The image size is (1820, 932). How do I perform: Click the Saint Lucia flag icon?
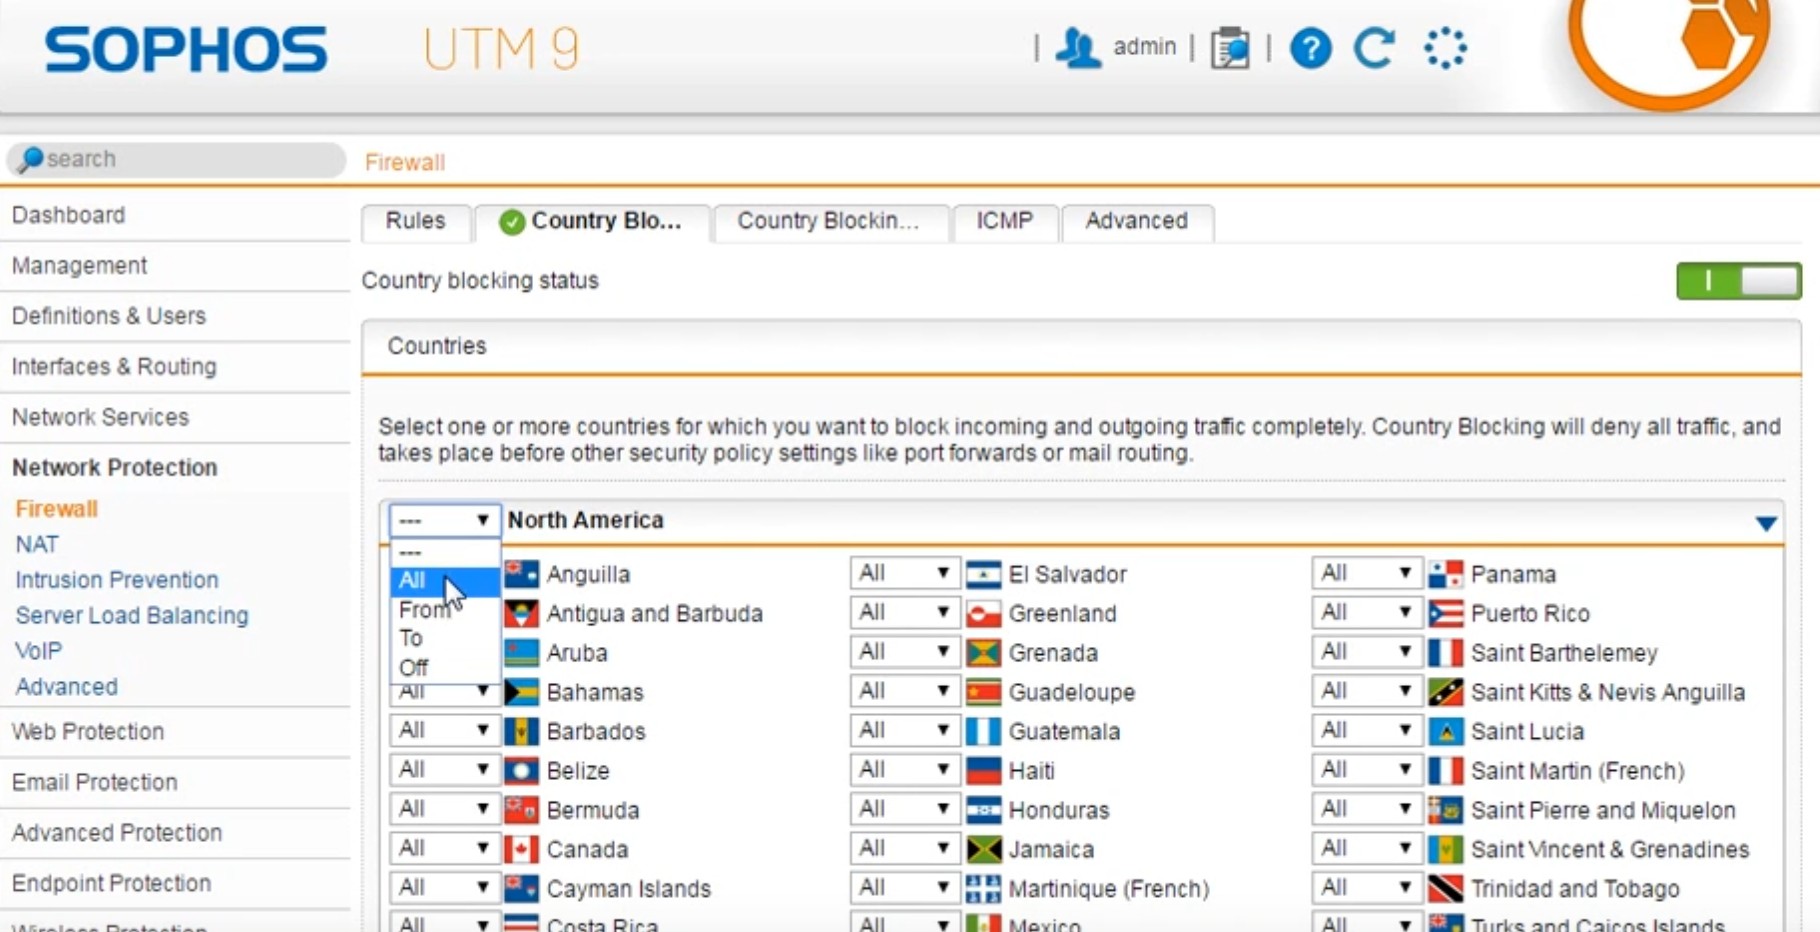pyautogui.click(x=1445, y=731)
